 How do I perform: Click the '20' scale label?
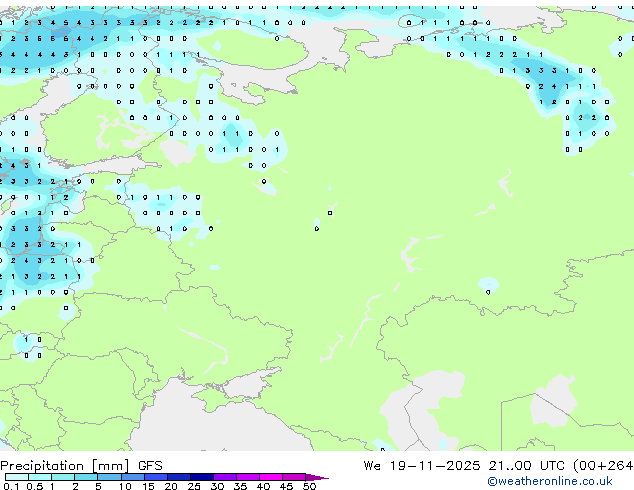click(x=171, y=486)
